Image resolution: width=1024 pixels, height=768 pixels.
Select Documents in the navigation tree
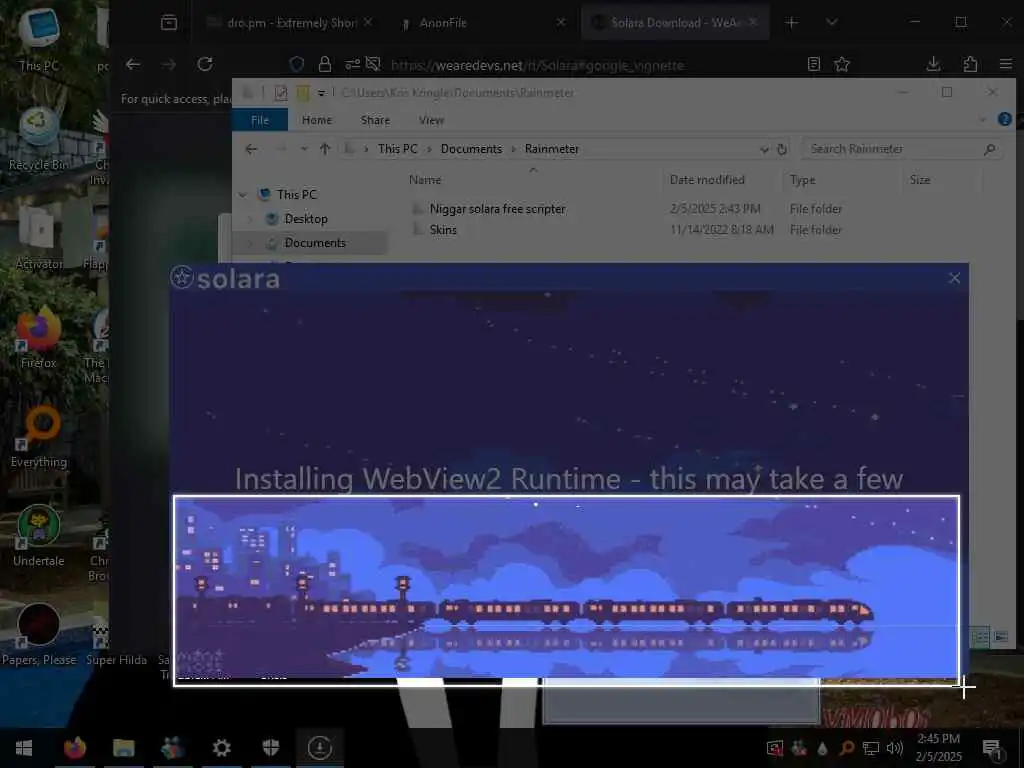pyautogui.click(x=315, y=243)
